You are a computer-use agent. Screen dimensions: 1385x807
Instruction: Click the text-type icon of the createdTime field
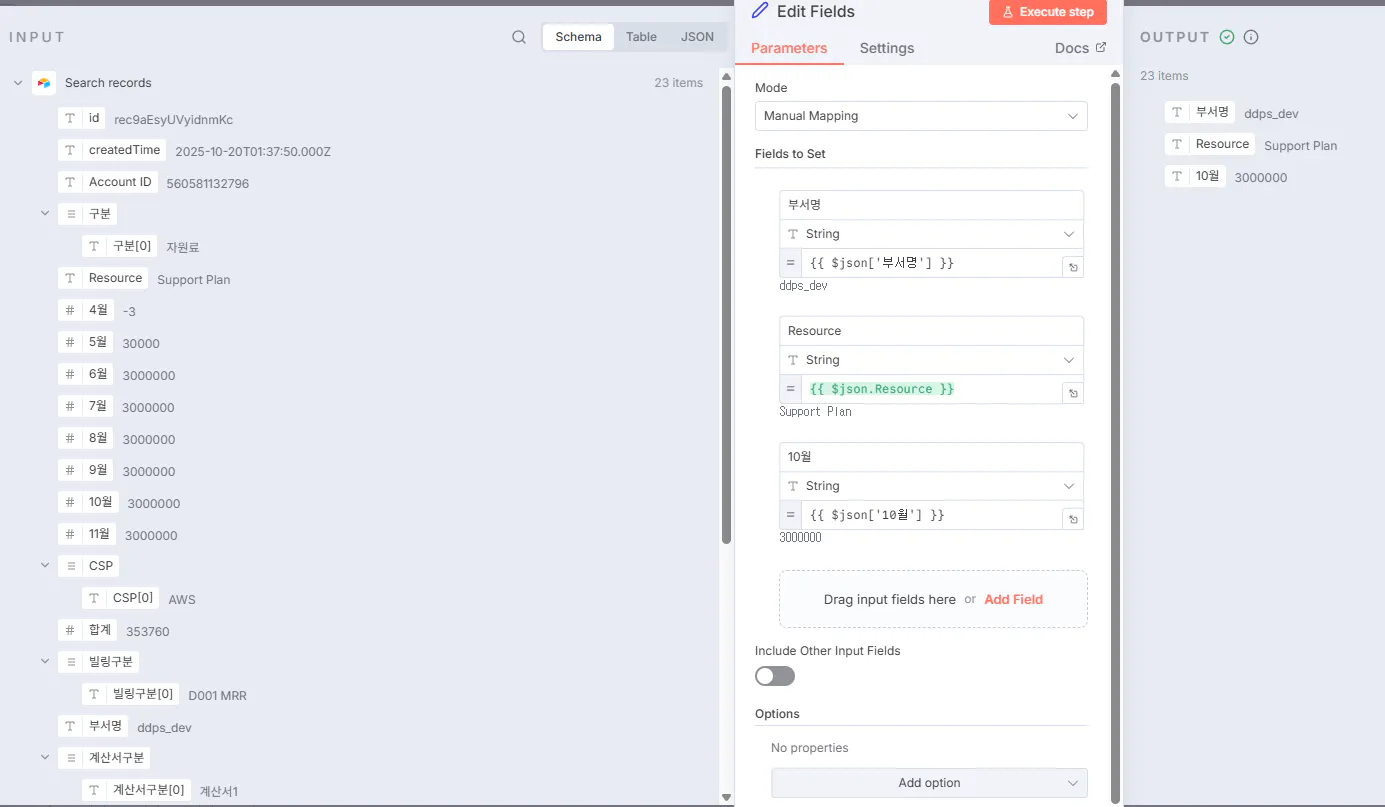coord(70,150)
